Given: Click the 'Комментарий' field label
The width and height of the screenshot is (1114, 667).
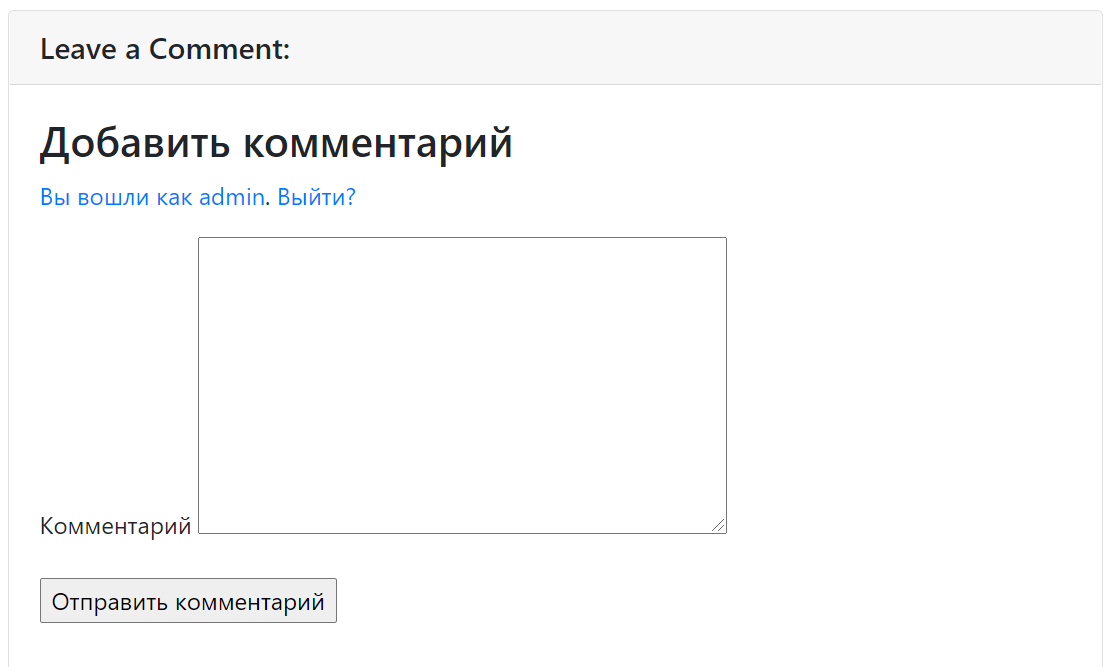Looking at the screenshot, I should pyautogui.click(x=116, y=526).
